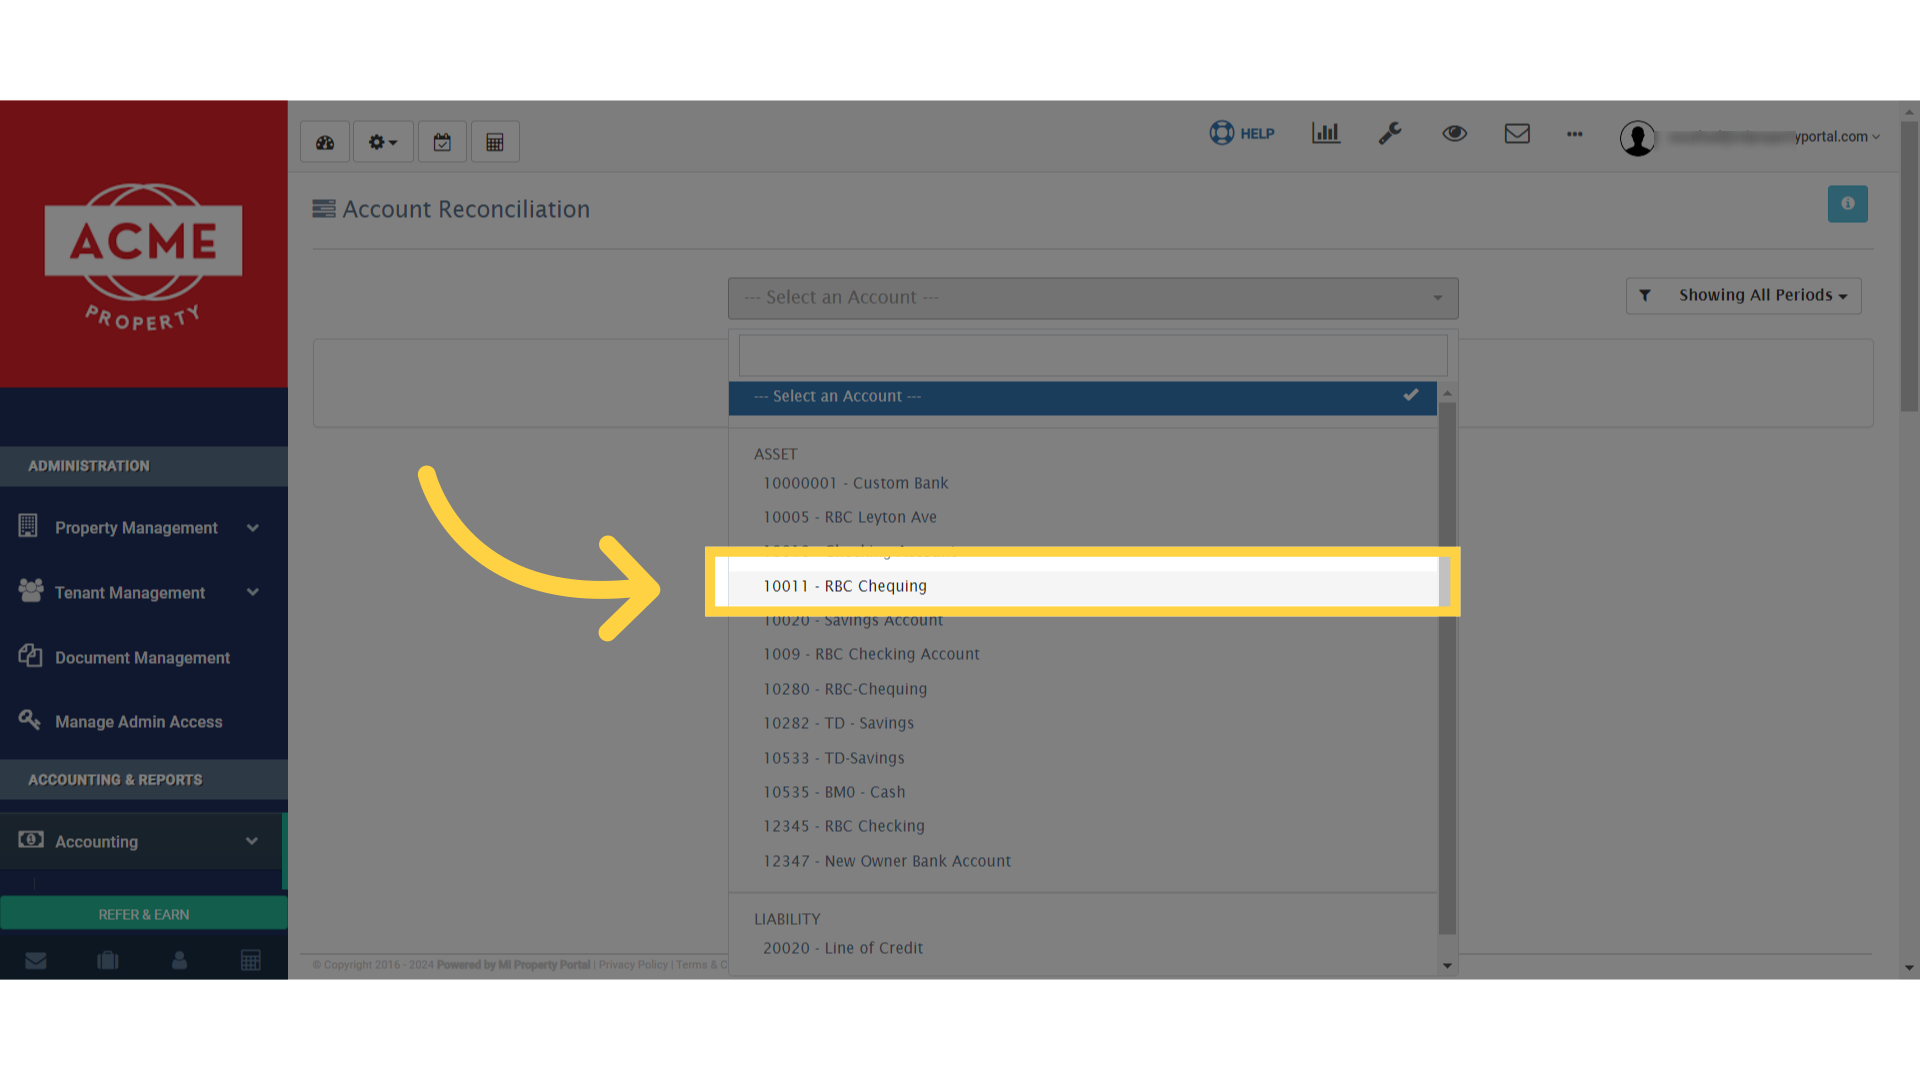Pick 10533 - TD-Savings
The height and width of the screenshot is (1080, 1920).
point(1083,758)
